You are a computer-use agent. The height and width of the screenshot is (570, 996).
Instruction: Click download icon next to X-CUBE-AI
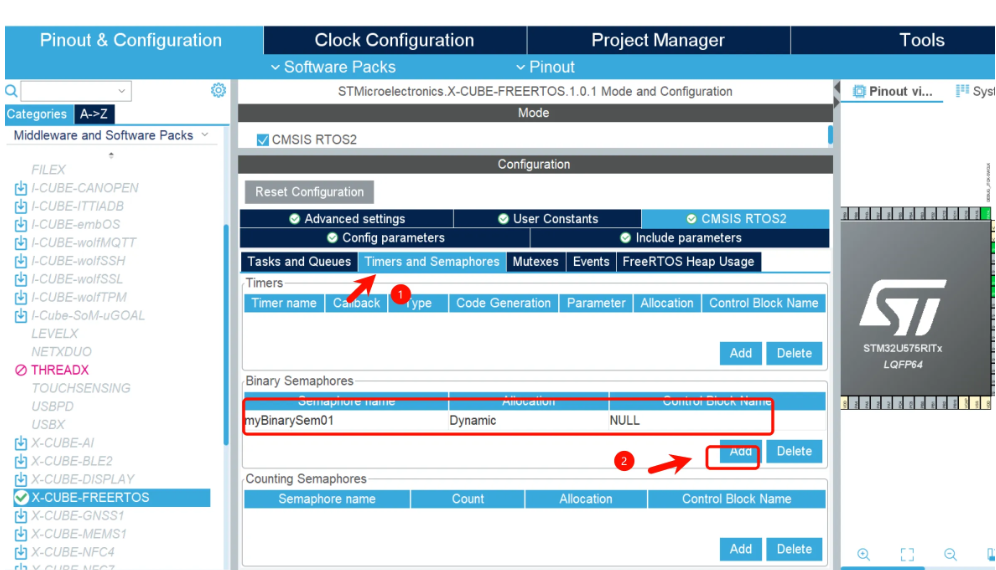click(x=21, y=443)
